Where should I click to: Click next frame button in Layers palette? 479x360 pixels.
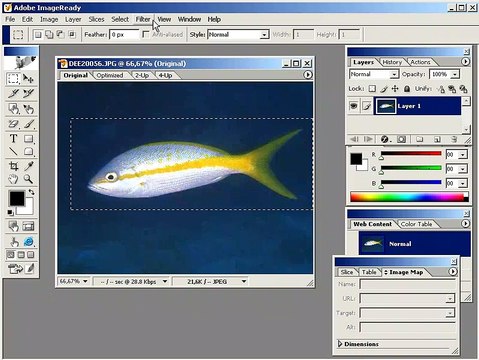[x=368, y=139]
